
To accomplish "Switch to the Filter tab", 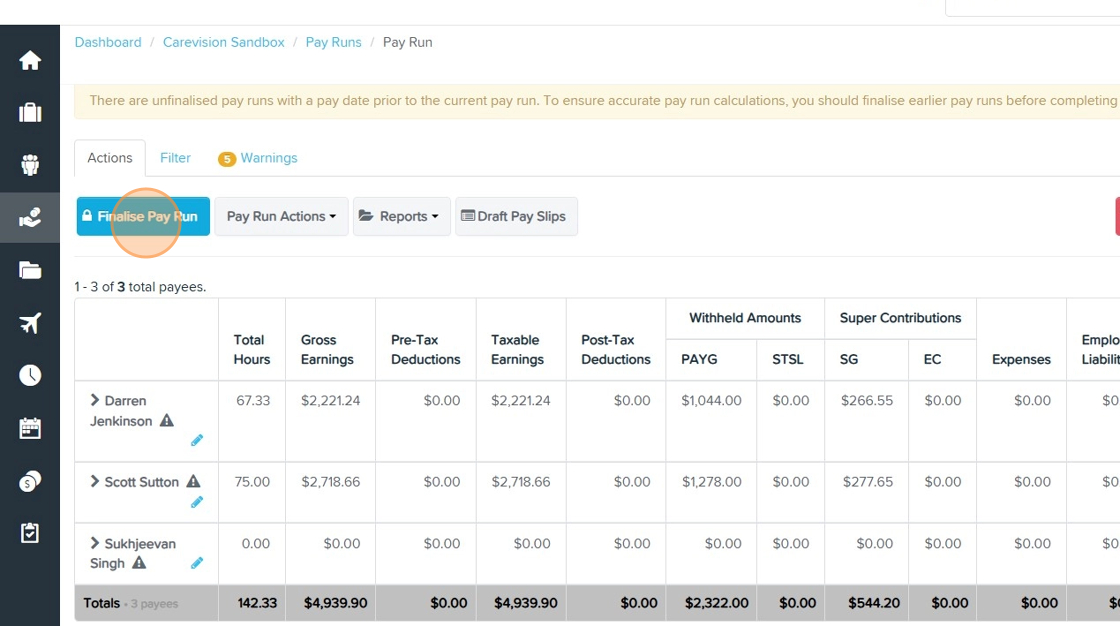I will (x=175, y=158).
